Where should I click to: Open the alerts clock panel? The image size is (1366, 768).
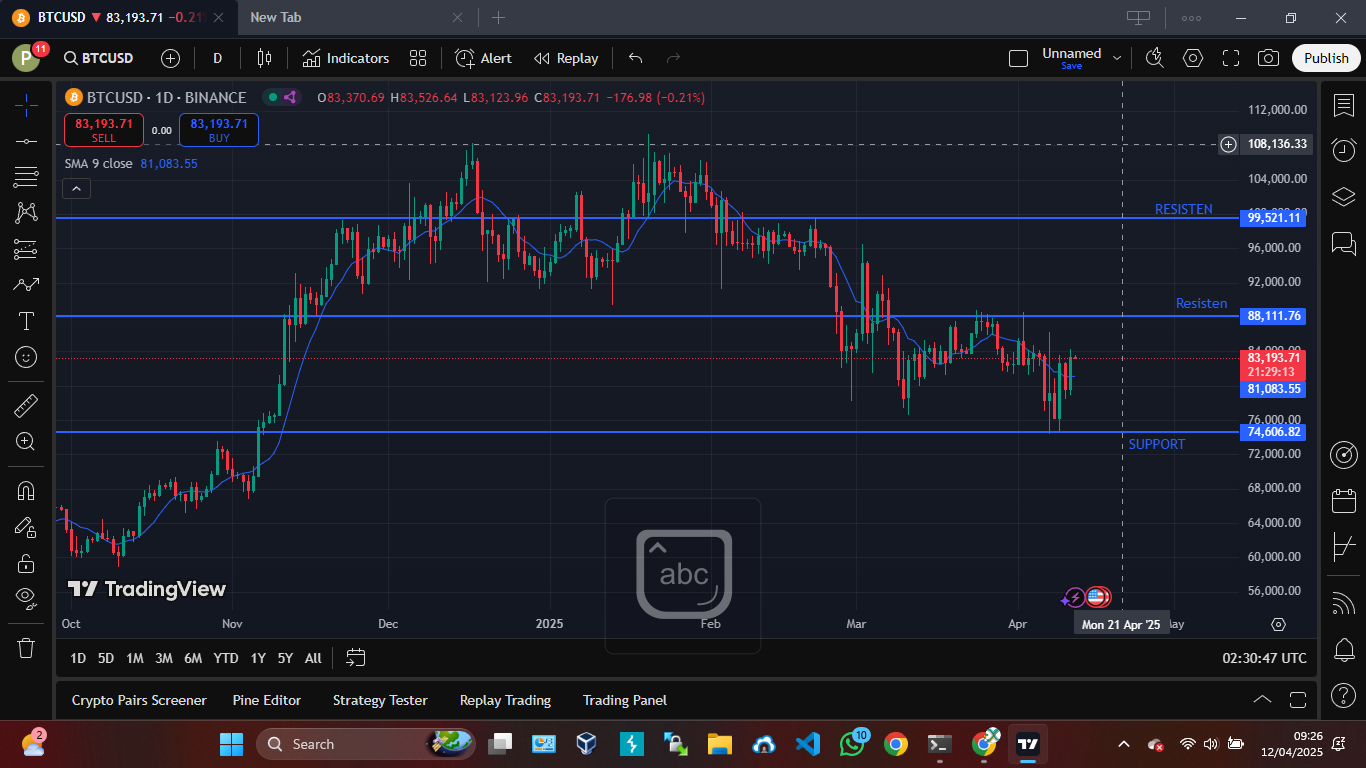pyautogui.click(x=1343, y=150)
